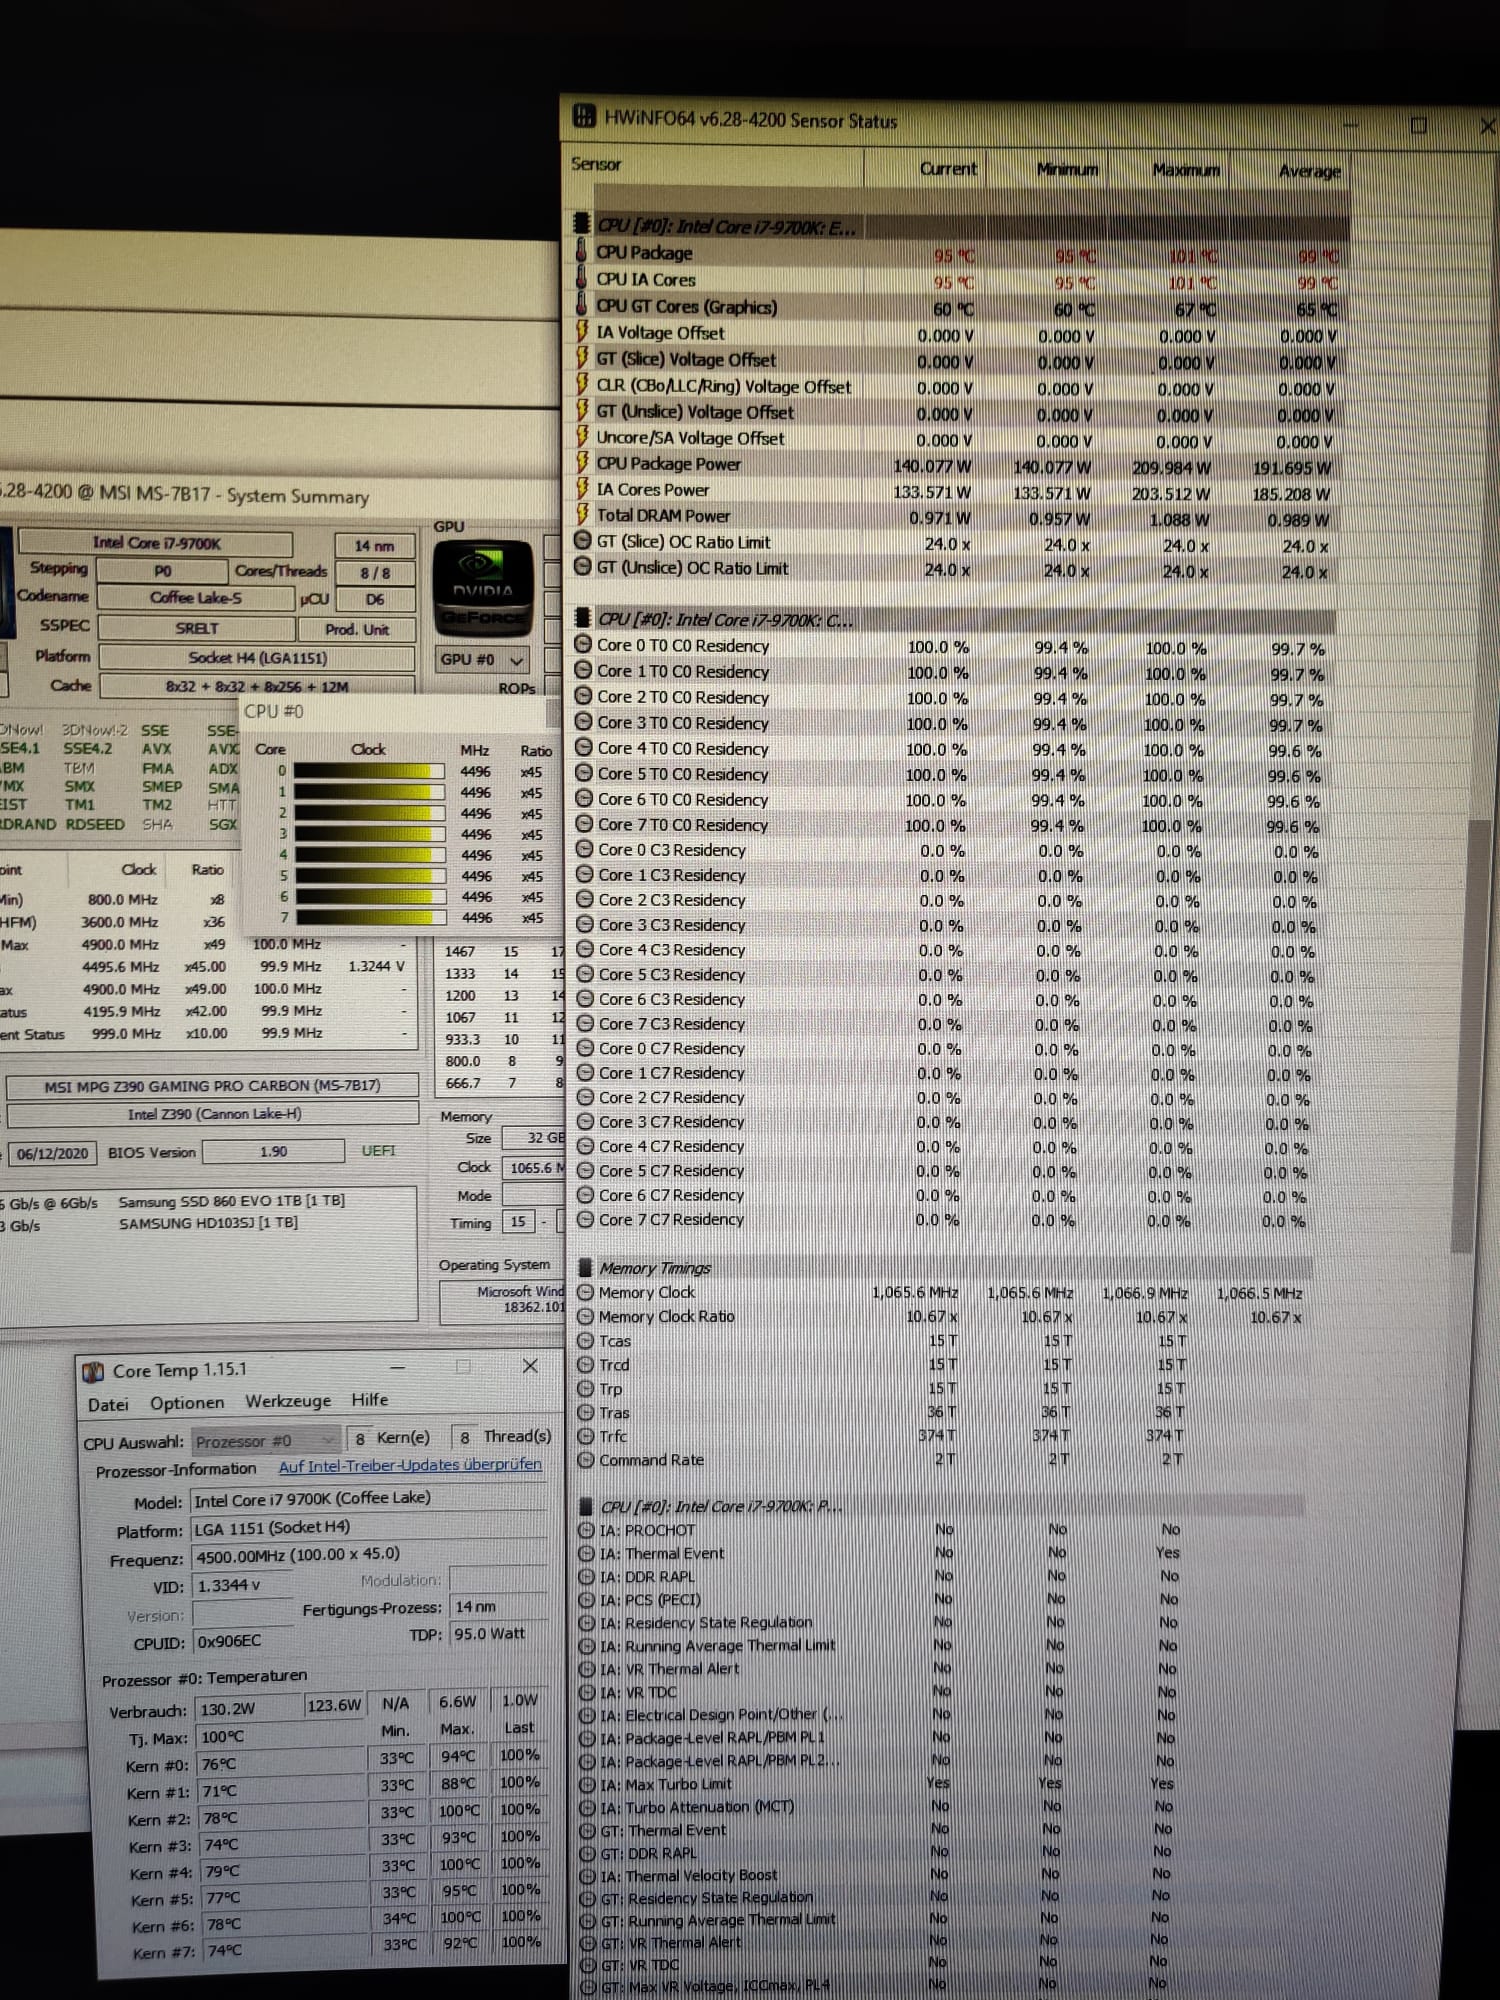Click the GT (Slice) OC Ratio Limit icon
This screenshot has width=1500, height=2000.
583,541
